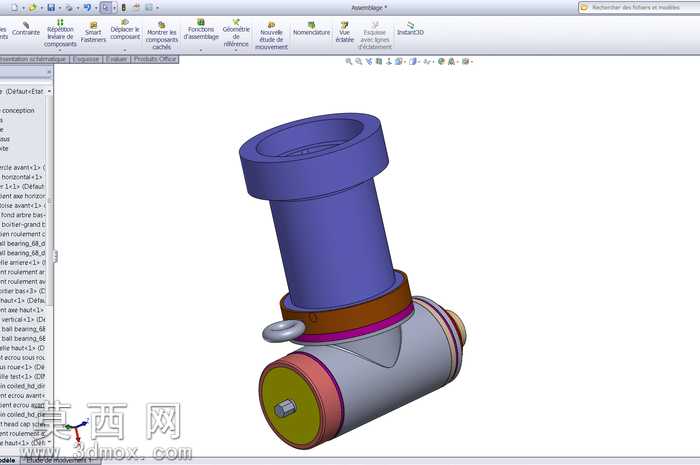Click Zoom to area icon
The image size is (700, 465).
(x=358, y=62)
